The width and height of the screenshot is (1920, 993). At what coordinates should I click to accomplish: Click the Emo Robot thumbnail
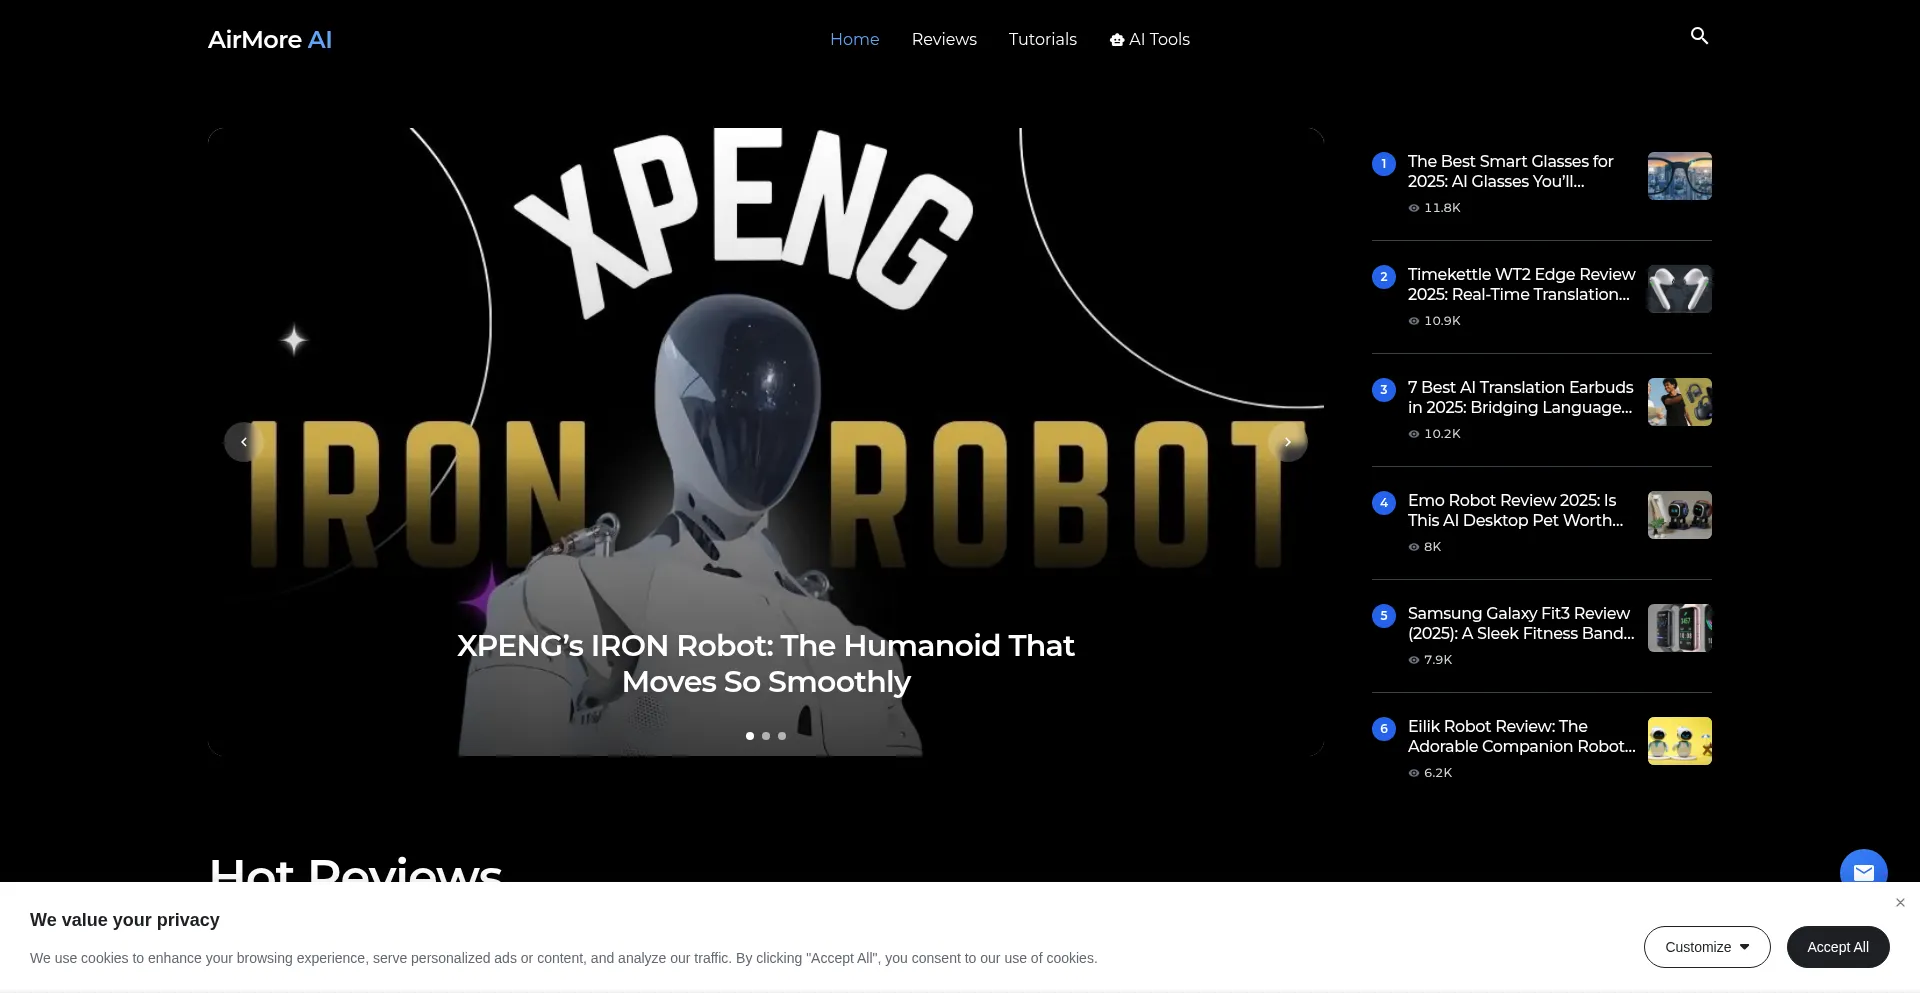[x=1680, y=515]
